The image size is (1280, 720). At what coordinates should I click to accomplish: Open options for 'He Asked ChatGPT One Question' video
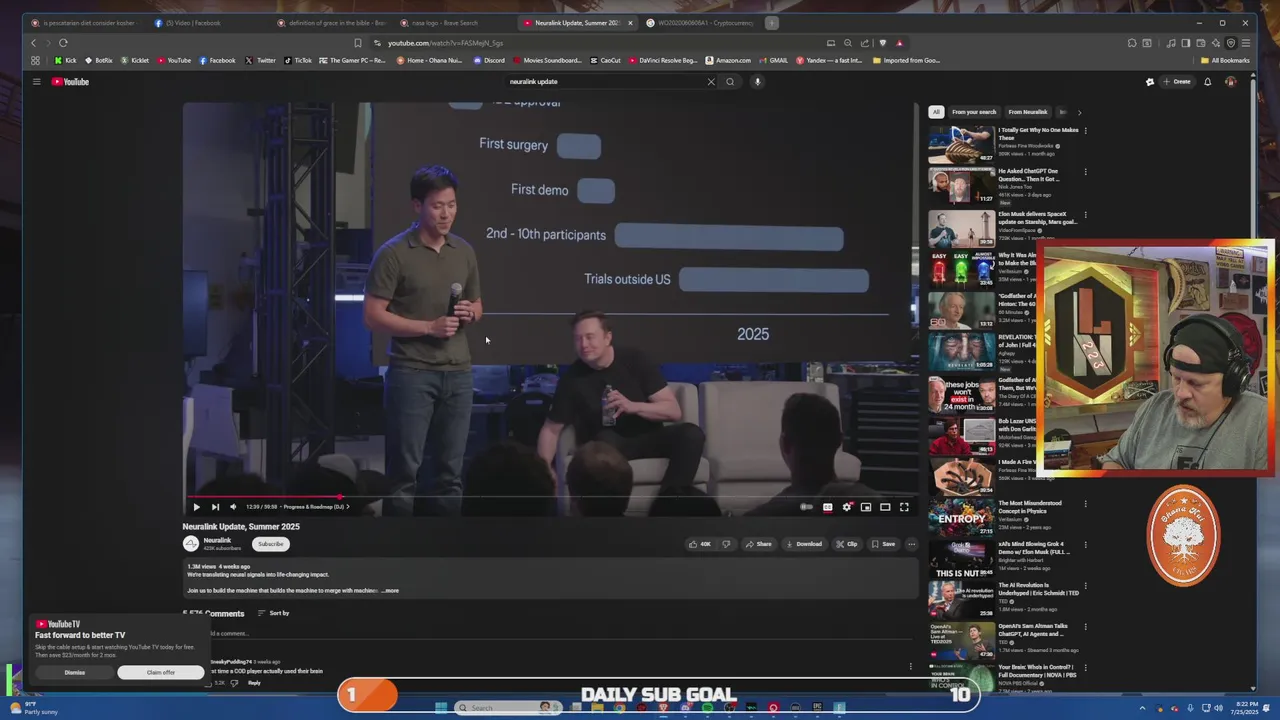1085,171
